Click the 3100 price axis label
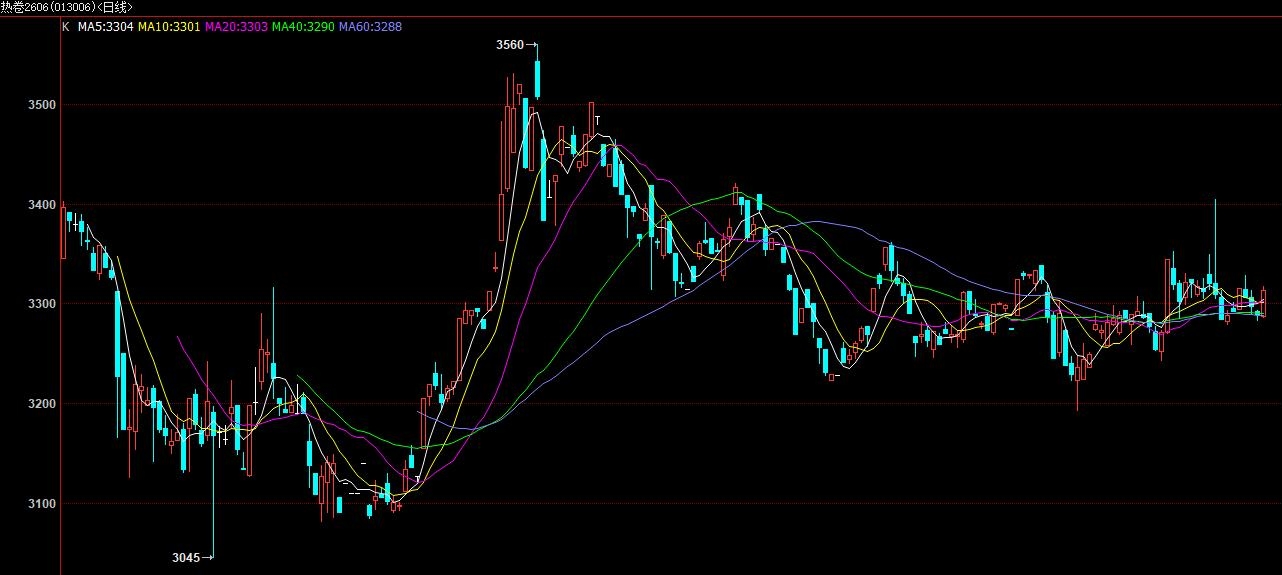This screenshot has width=1282, height=575. 40,504
